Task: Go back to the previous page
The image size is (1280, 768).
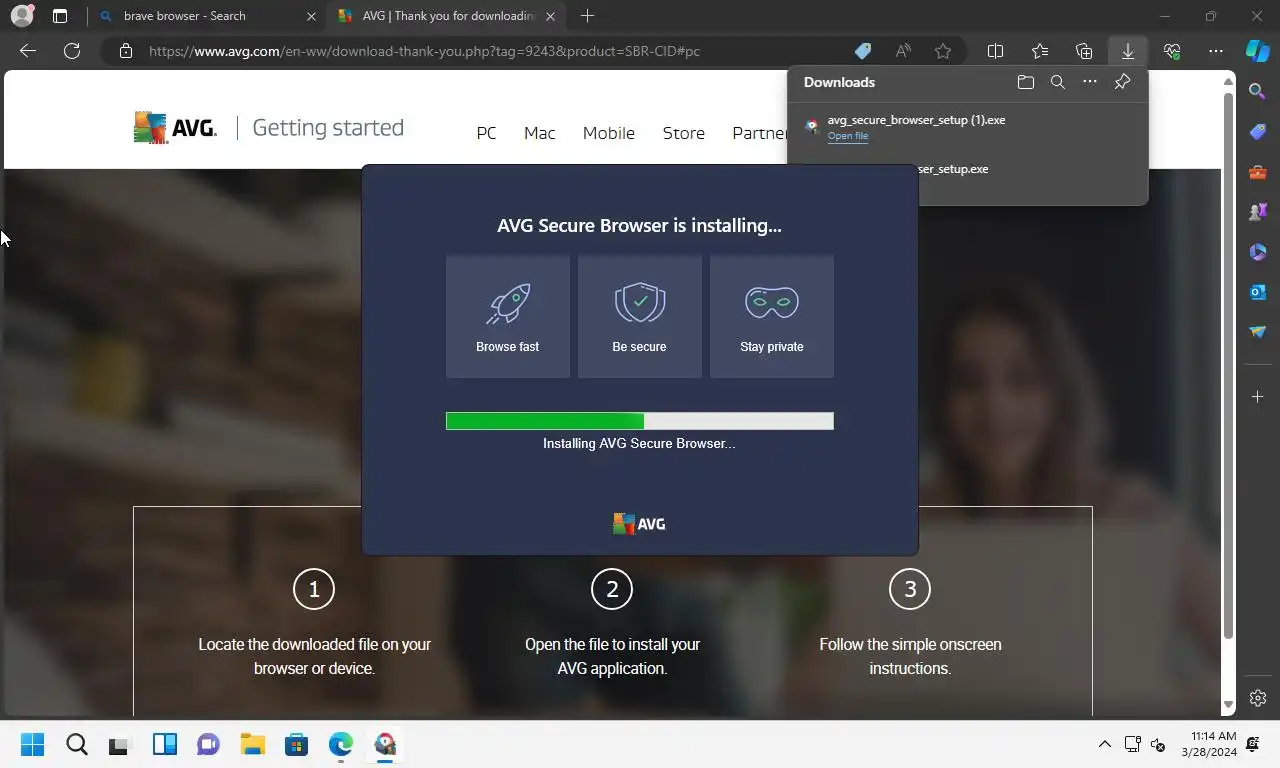Action: 28,51
